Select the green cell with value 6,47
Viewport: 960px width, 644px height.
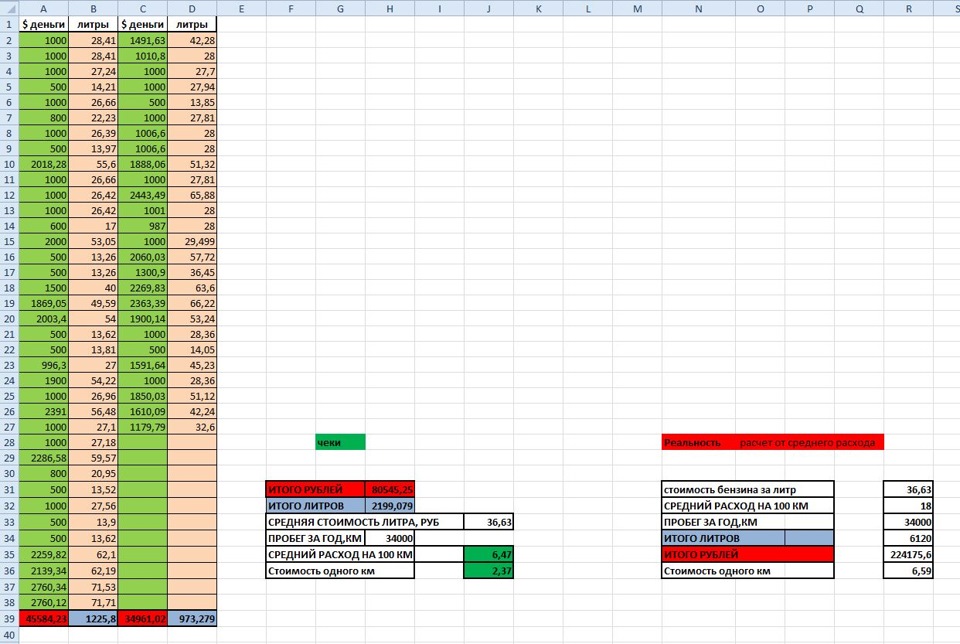pos(489,555)
